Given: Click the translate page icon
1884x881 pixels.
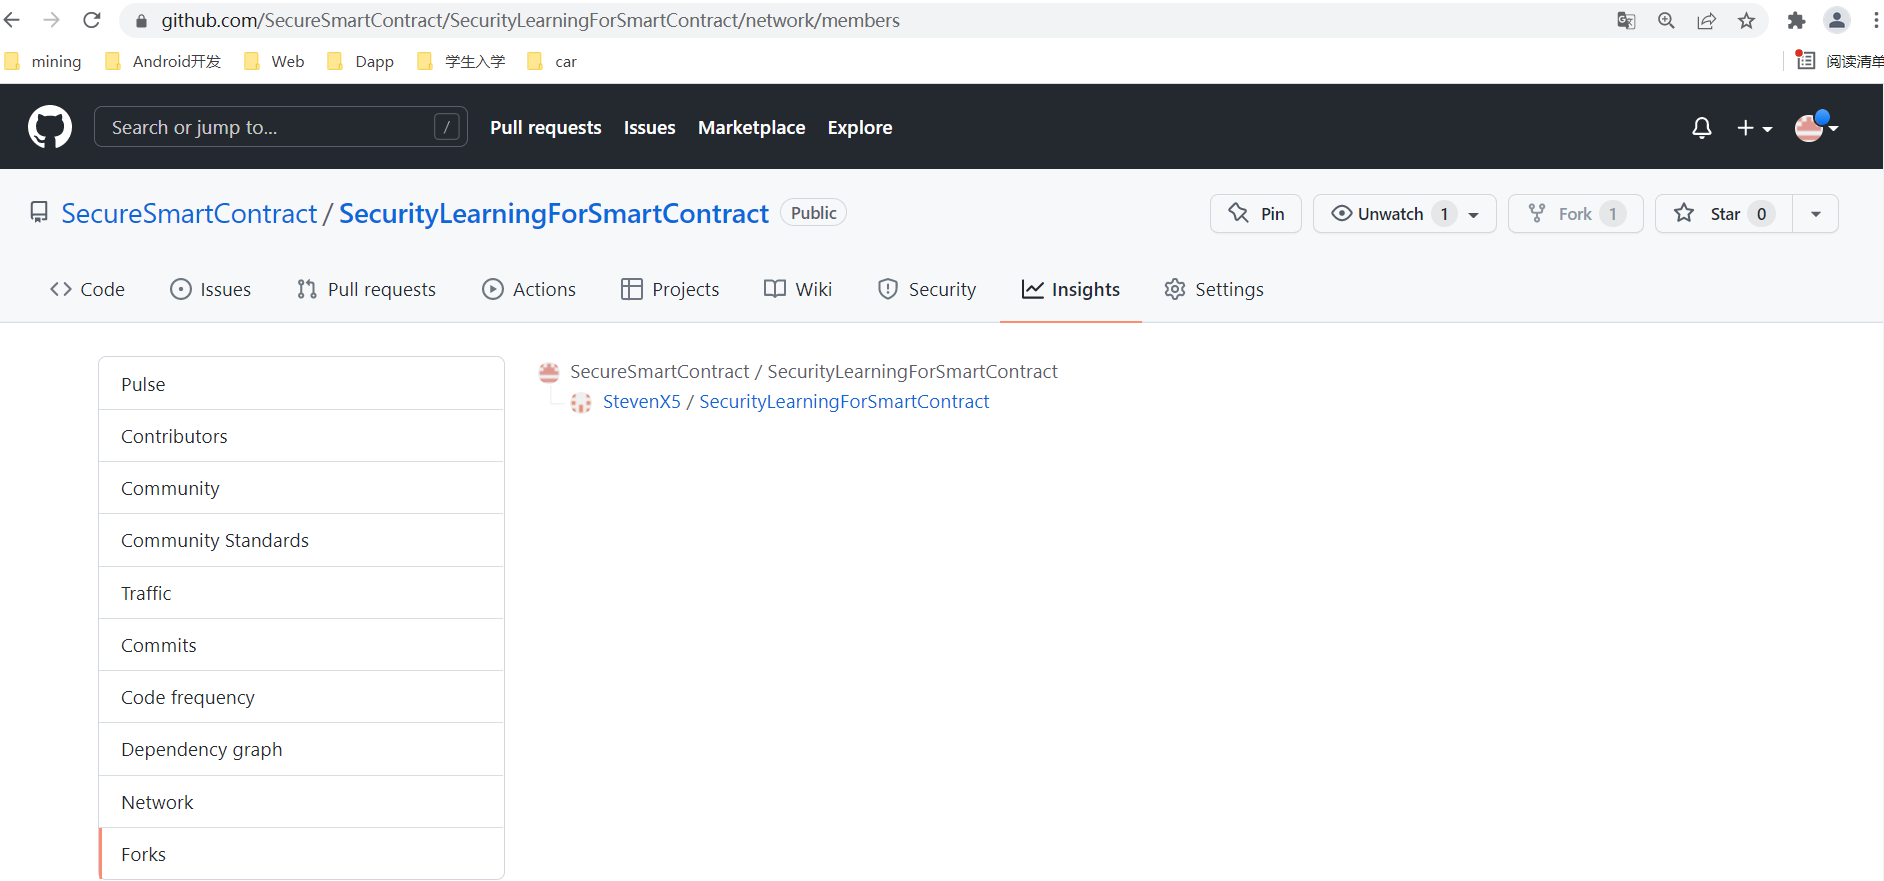Looking at the screenshot, I should click(x=1626, y=21).
